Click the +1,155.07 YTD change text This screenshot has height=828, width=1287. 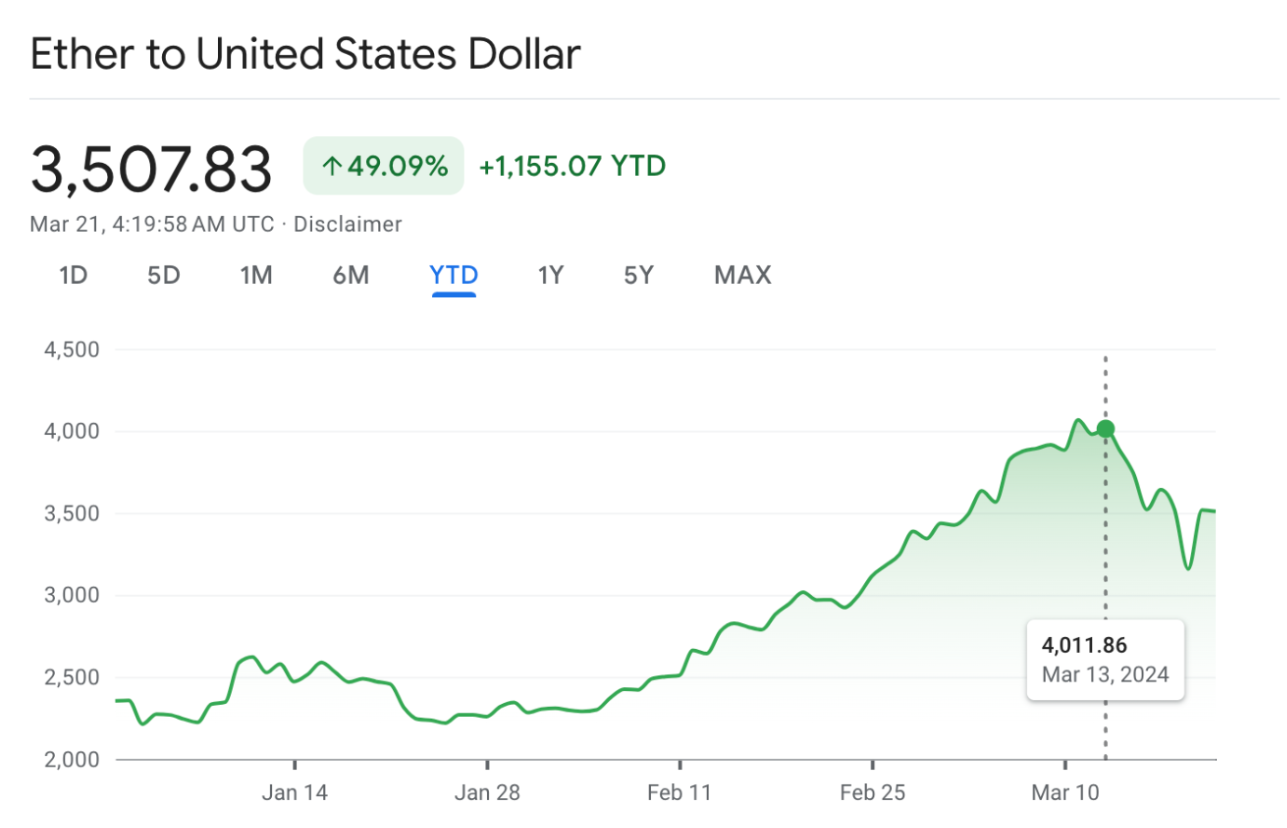click(572, 166)
